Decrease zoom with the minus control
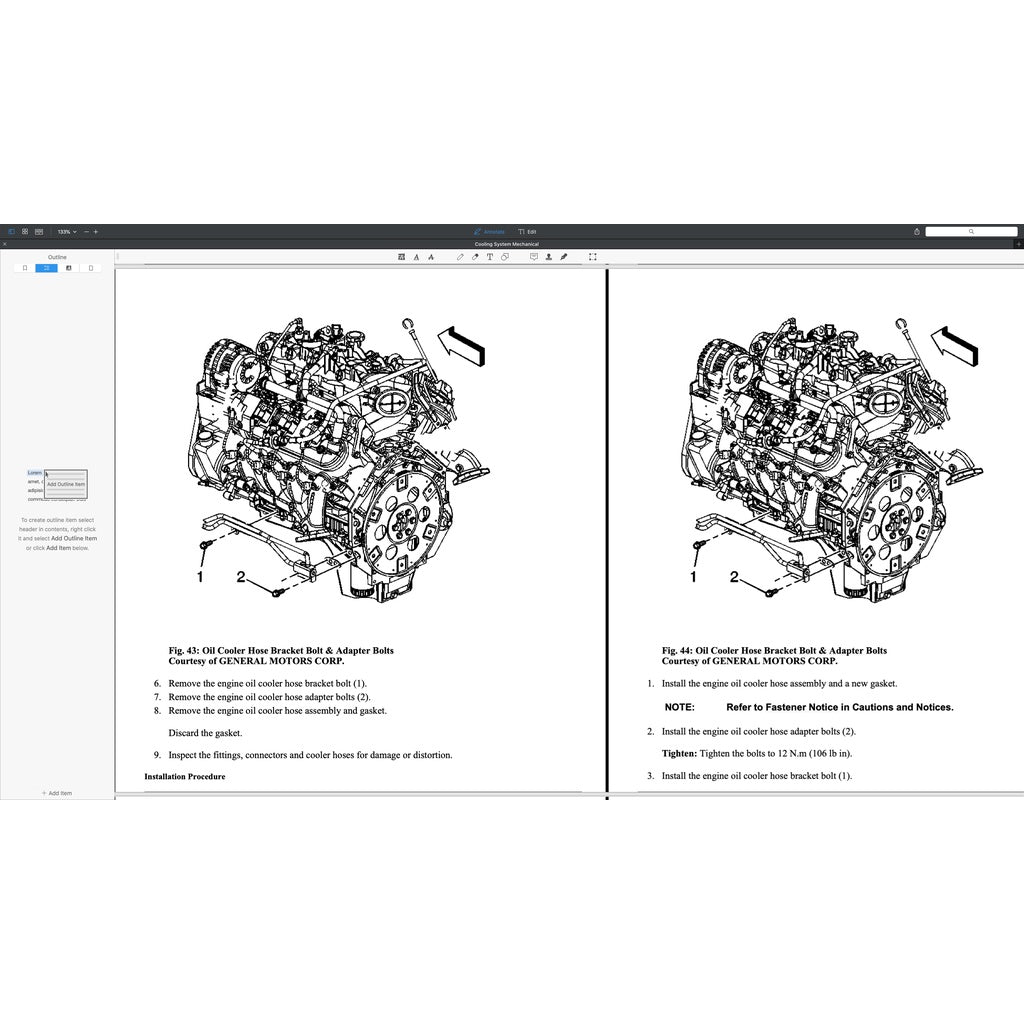Screen dimensions: 1024x1024 (x=86, y=231)
